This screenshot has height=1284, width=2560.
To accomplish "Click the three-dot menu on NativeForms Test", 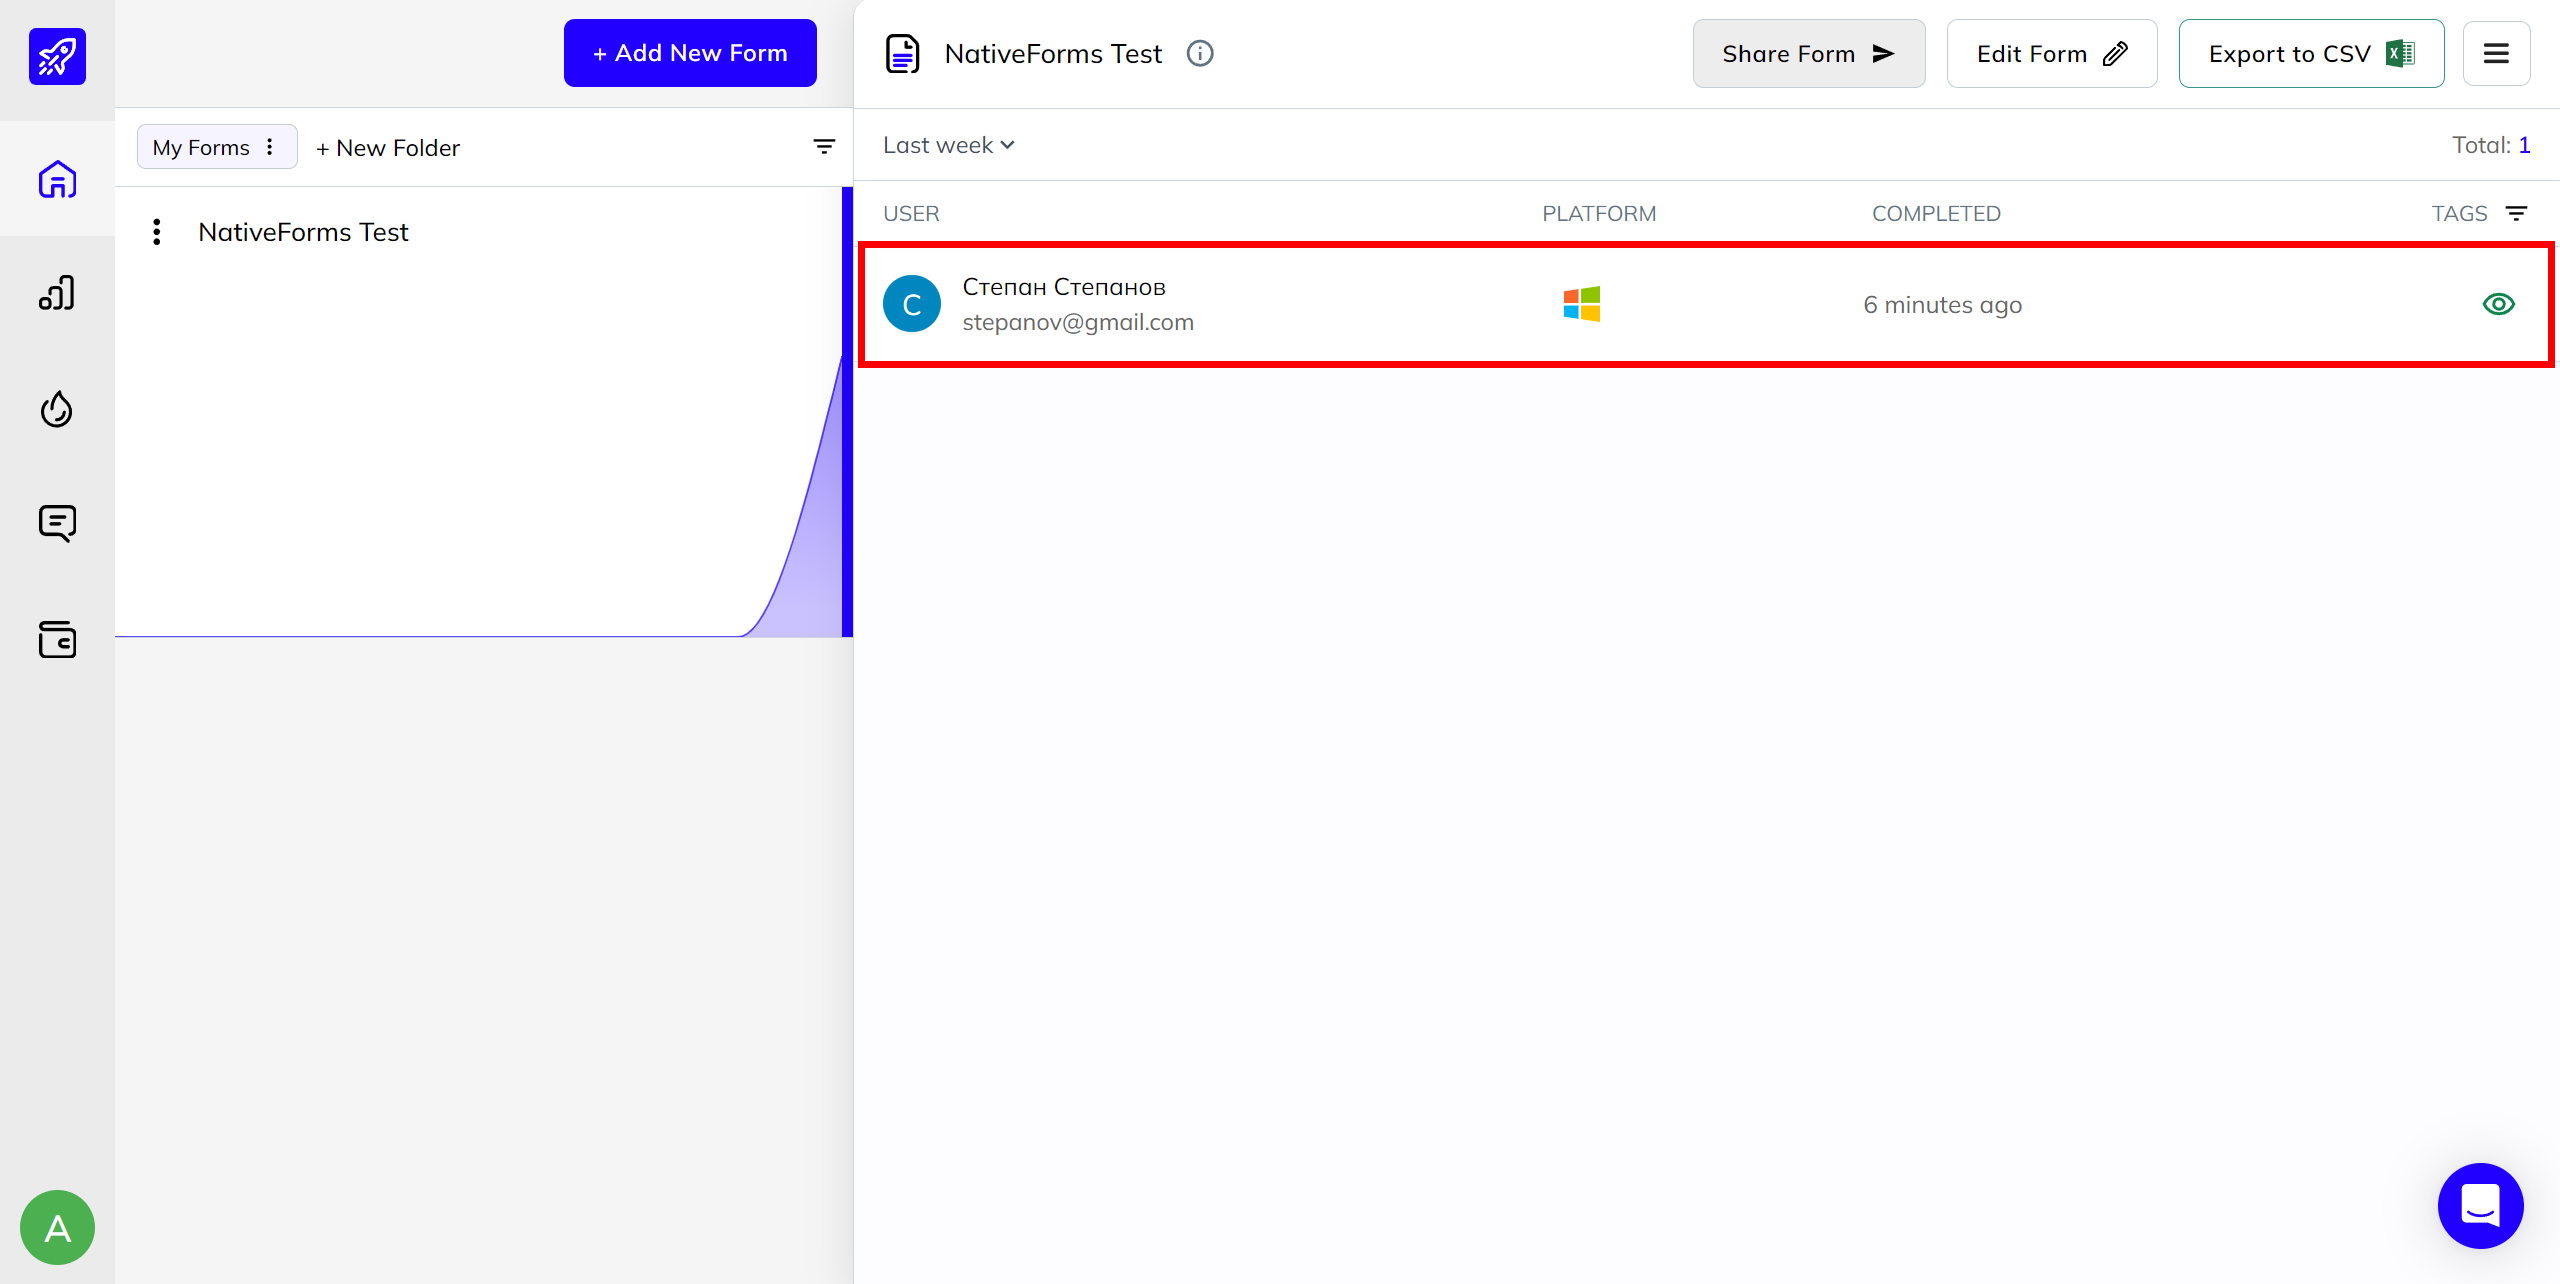I will pos(155,233).
